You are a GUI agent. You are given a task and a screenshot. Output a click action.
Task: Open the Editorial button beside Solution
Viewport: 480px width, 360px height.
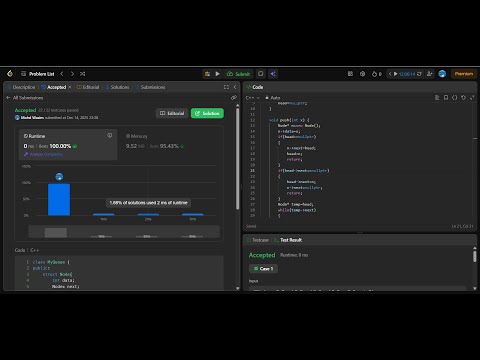172,113
